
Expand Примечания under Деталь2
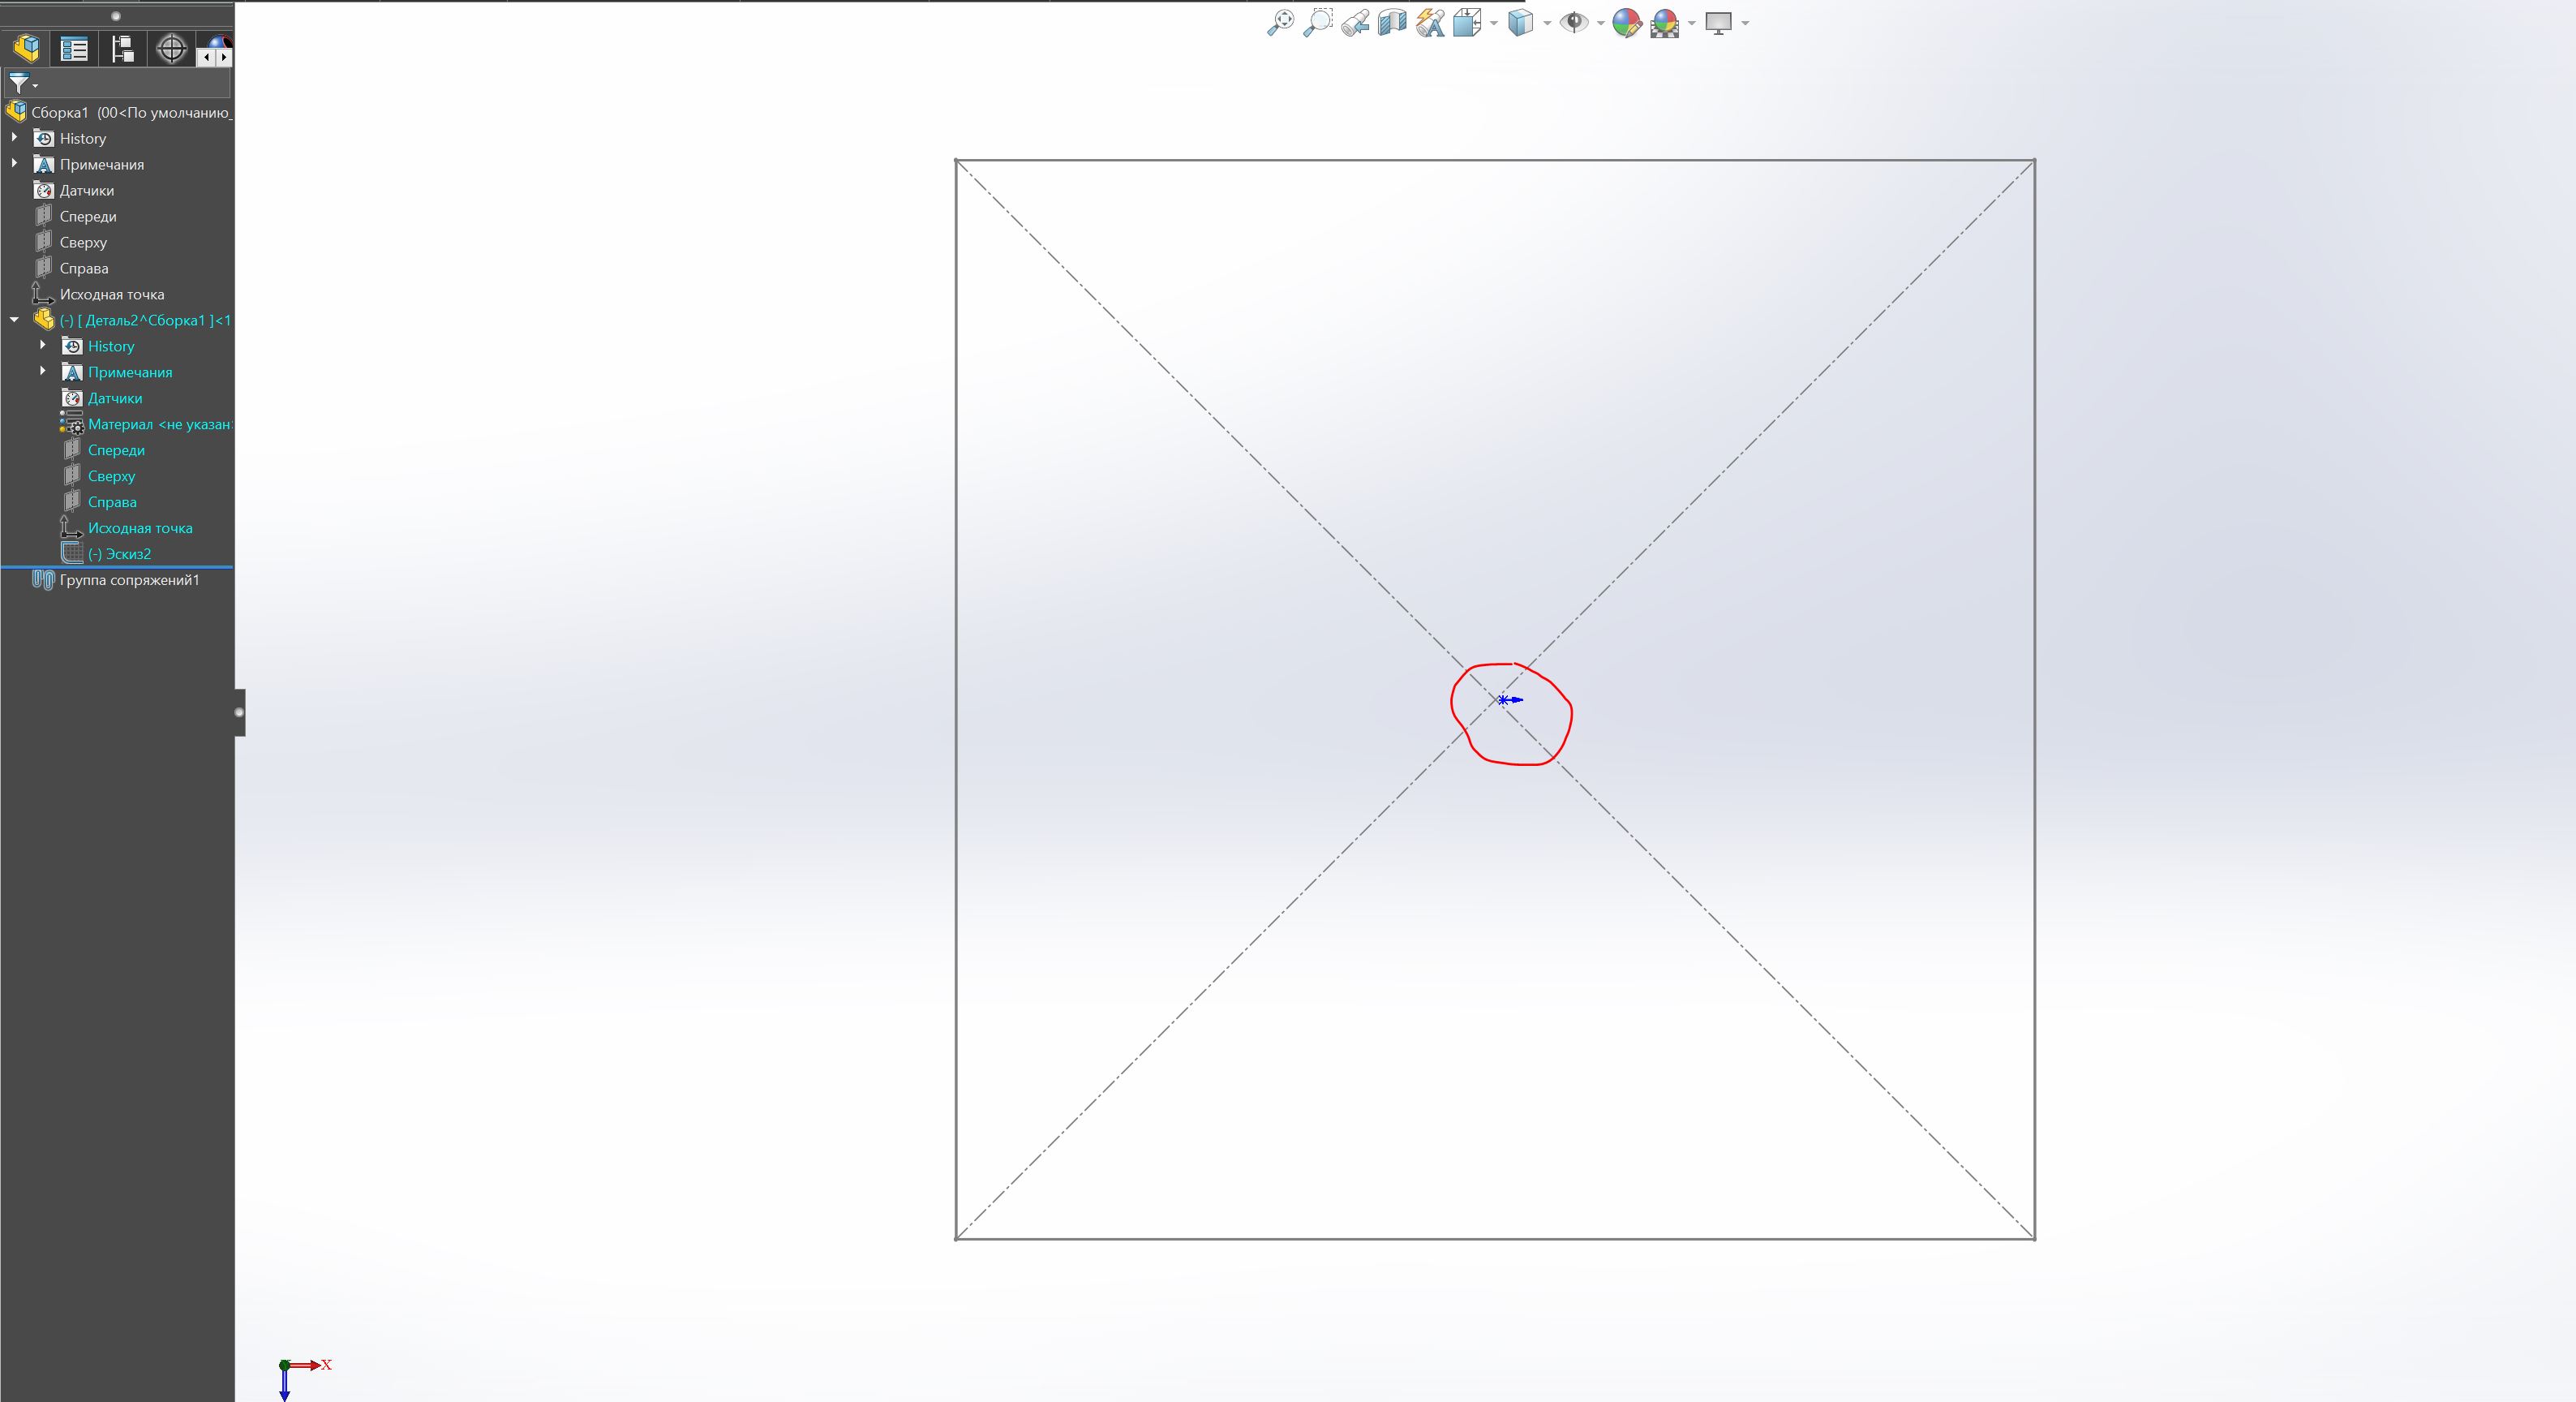point(43,372)
